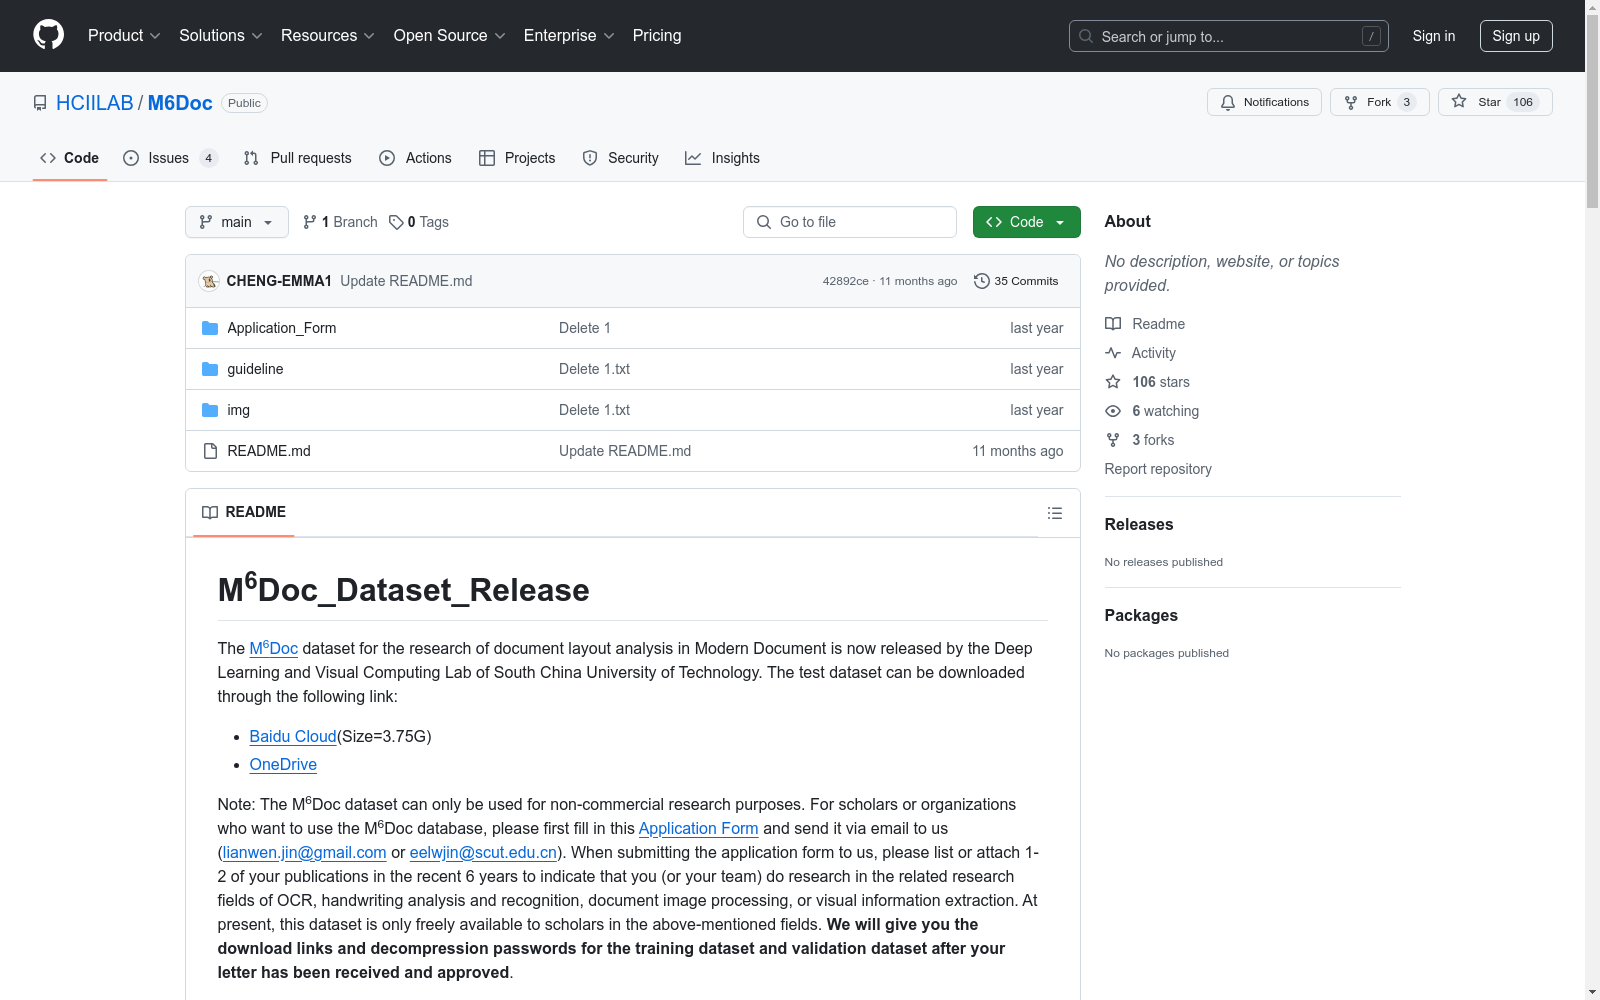Click the Report repository link
The height and width of the screenshot is (1000, 1600).
(1158, 469)
